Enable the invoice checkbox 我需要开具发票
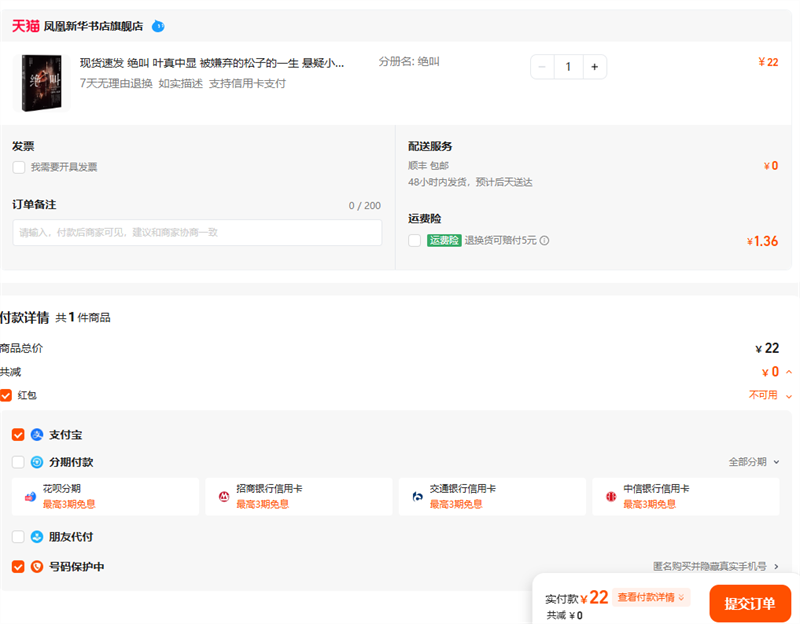Screen dimensions: 800x624 click(19, 168)
